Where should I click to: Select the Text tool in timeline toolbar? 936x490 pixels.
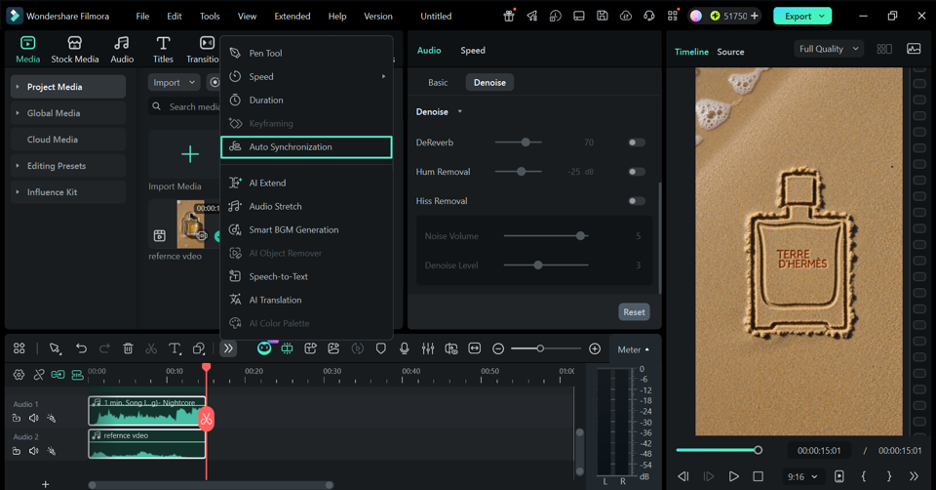(x=174, y=349)
